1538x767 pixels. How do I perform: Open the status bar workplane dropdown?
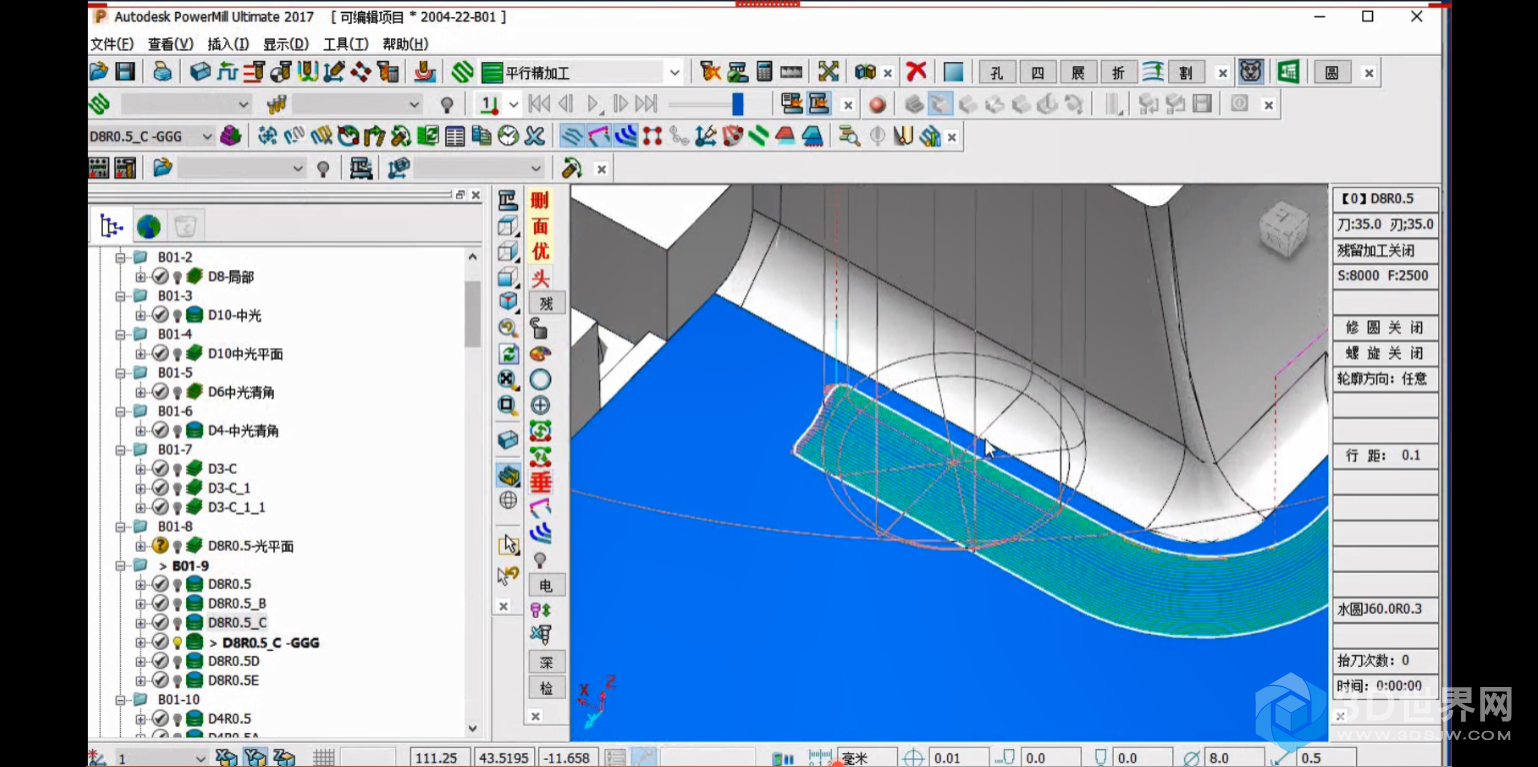pos(200,758)
